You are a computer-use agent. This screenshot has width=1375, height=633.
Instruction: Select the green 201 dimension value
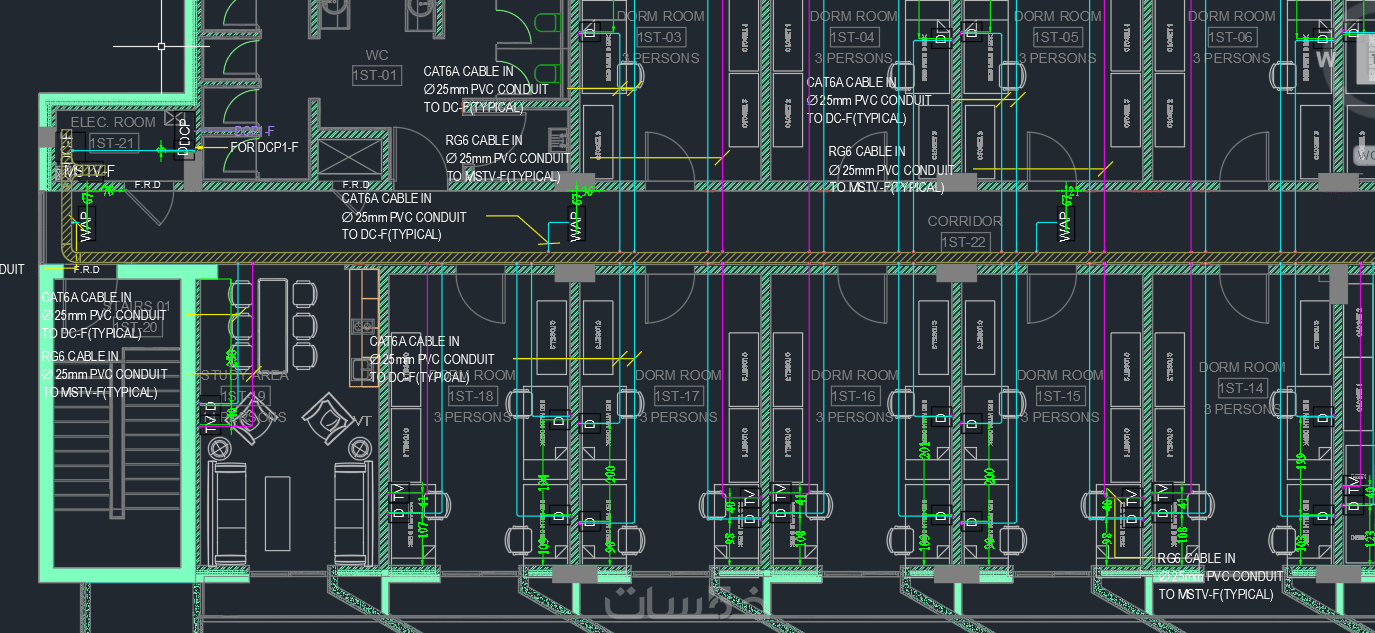tap(924, 451)
